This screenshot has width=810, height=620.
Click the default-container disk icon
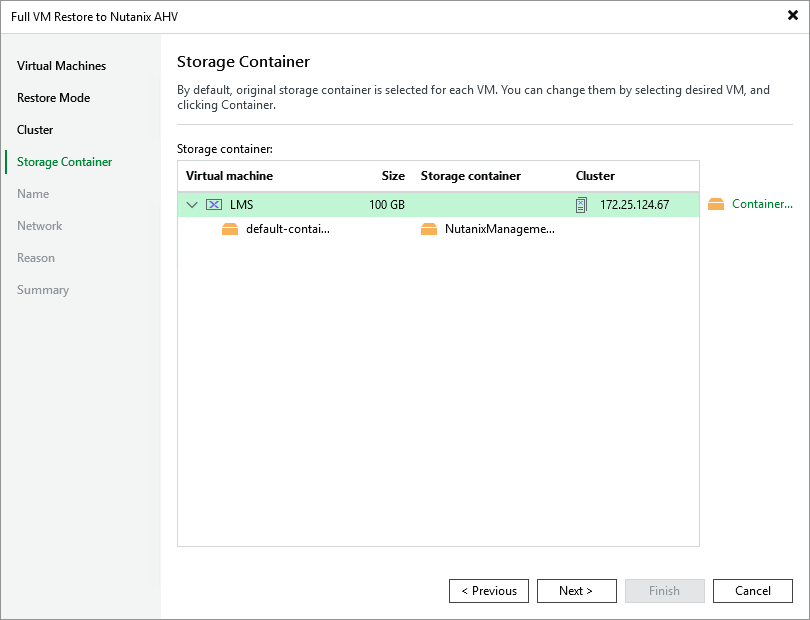(230, 229)
